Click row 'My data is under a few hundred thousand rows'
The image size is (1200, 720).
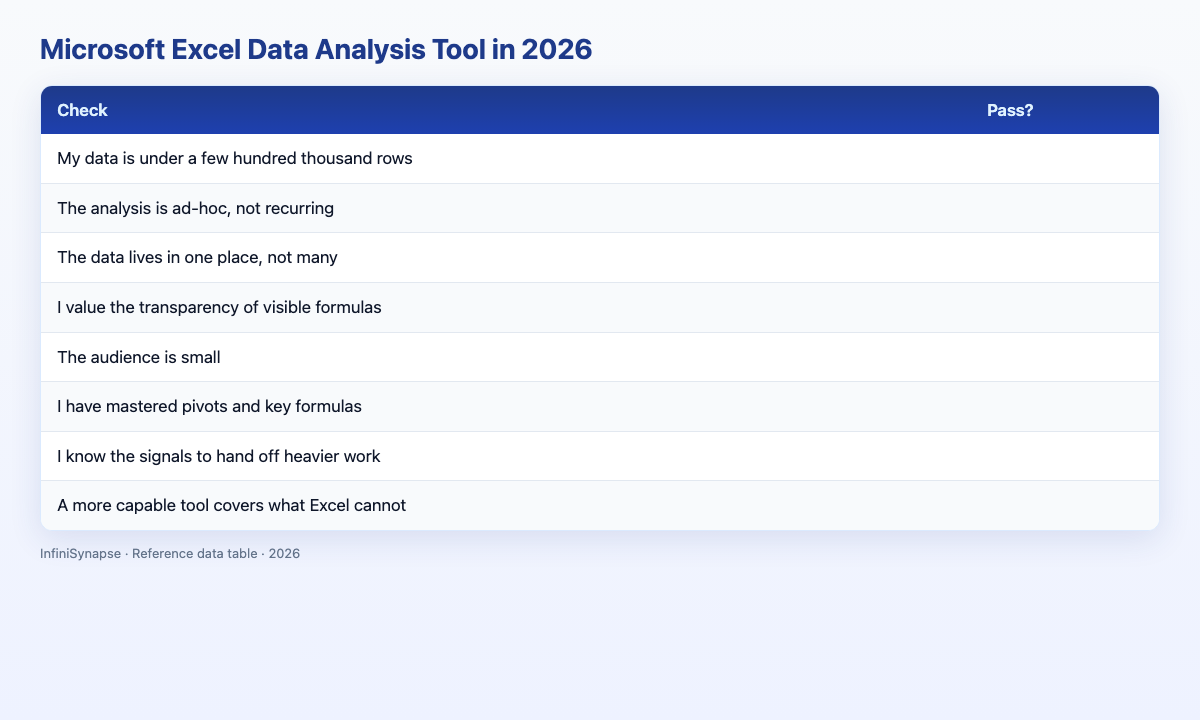pos(600,159)
